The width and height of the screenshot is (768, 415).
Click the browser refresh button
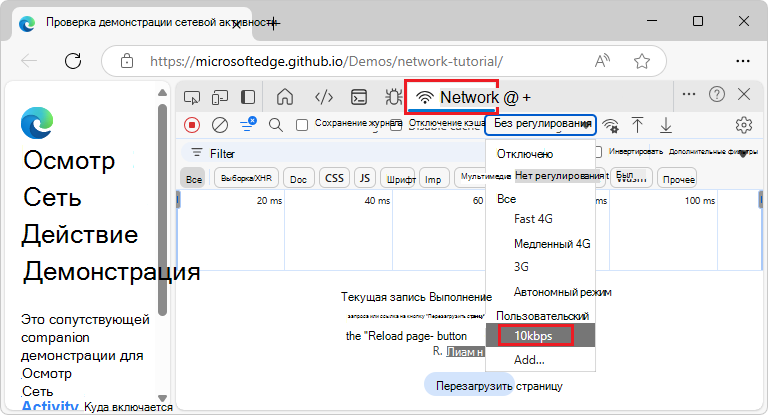[73, 61]
